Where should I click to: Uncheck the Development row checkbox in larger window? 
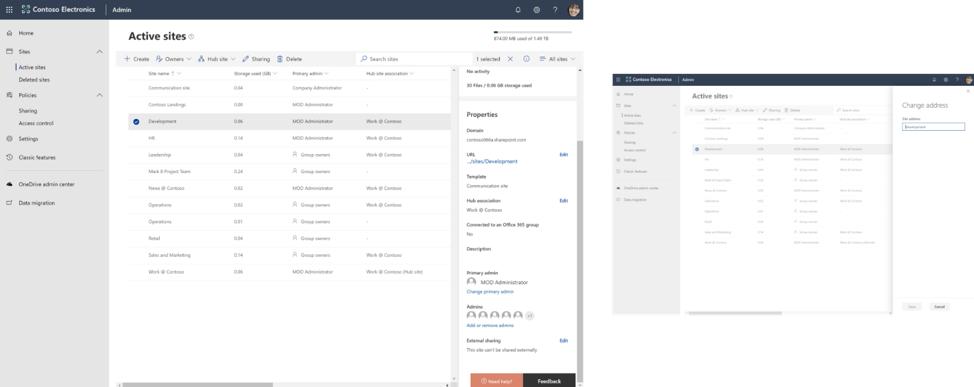136,121
